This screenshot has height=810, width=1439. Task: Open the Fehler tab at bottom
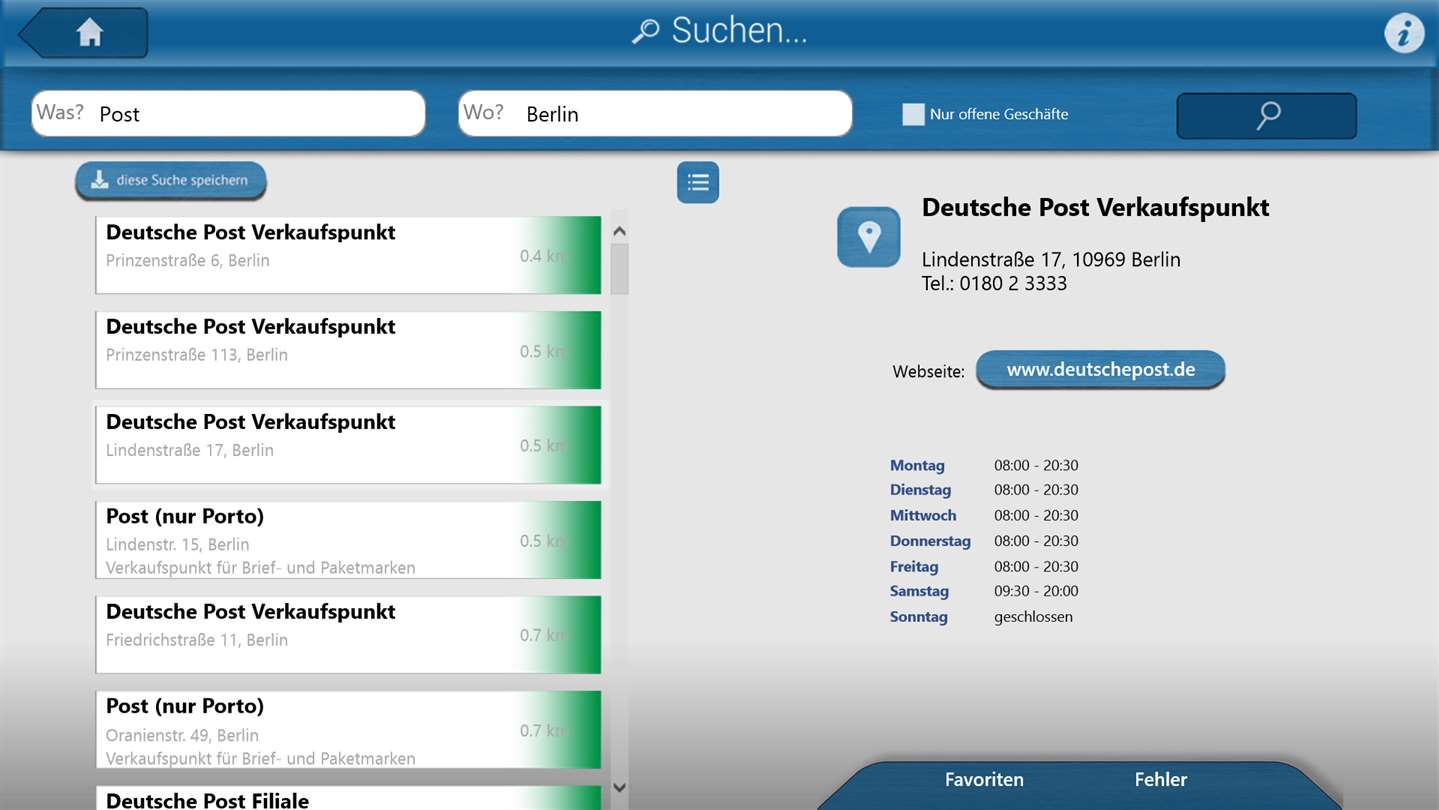(x=1161, y=779)
